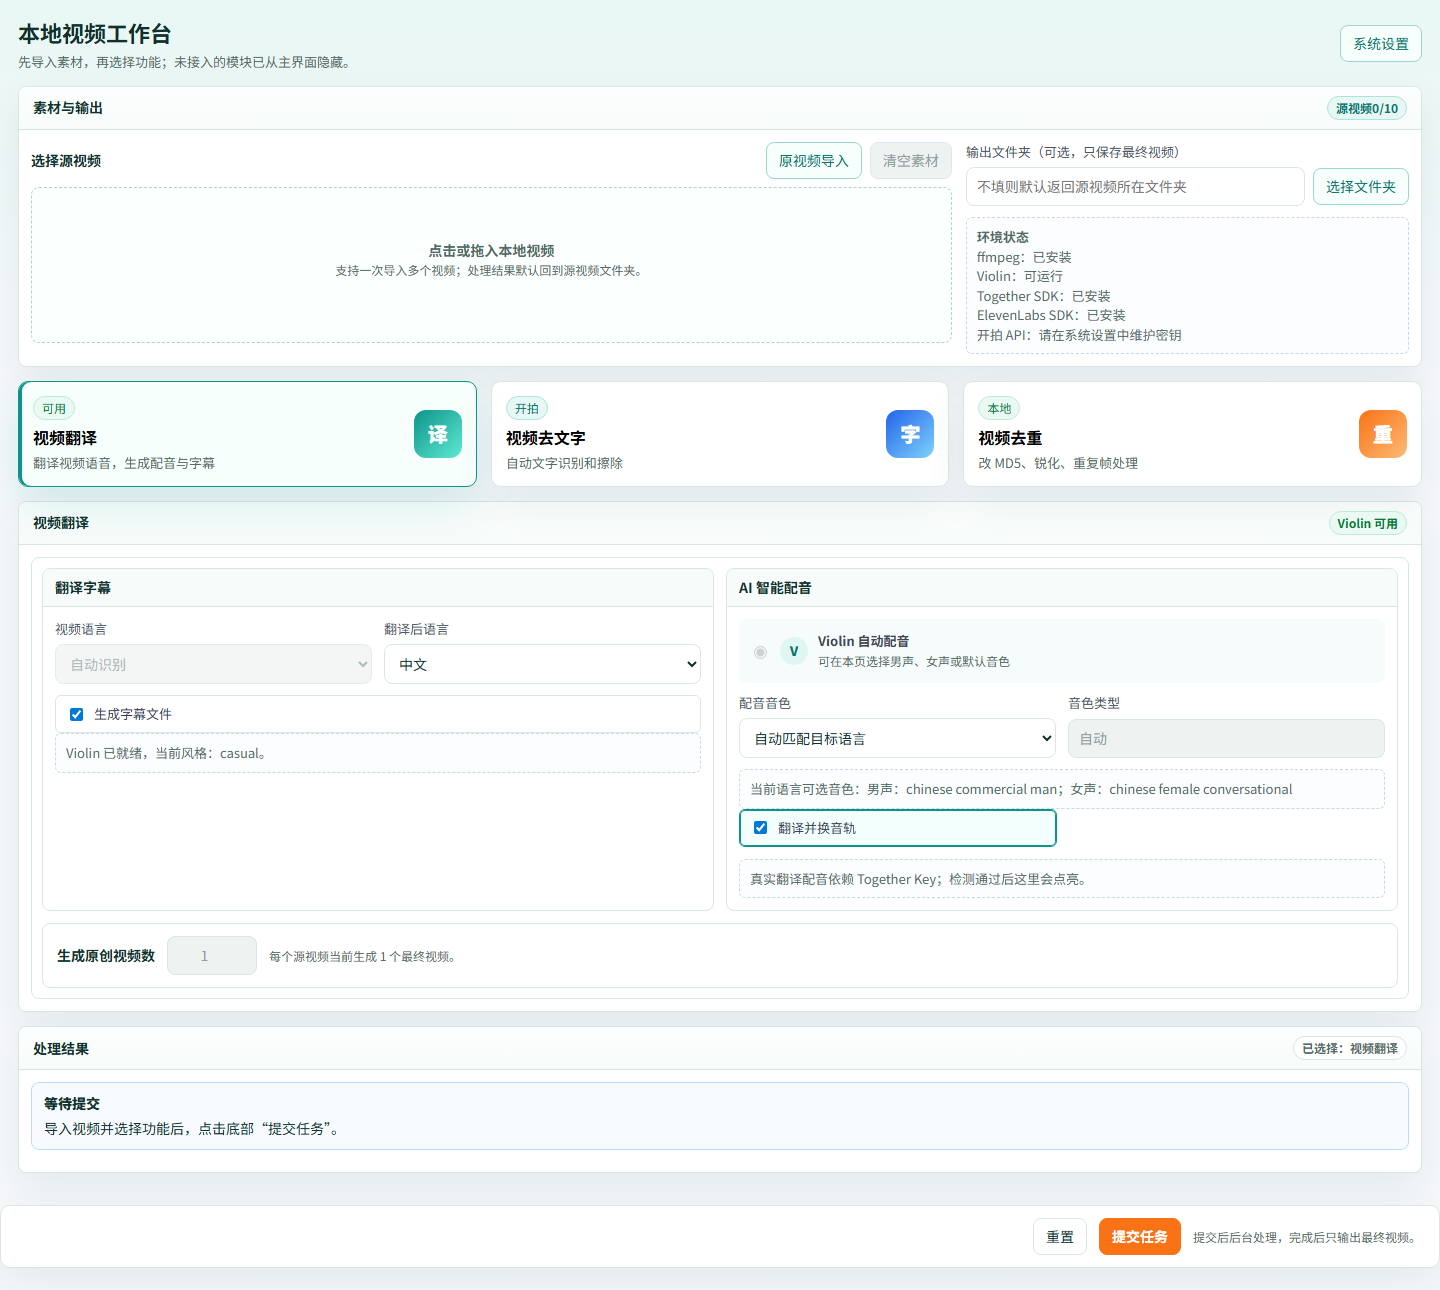Click the 翻译字幕 panel heading
1440x1290 pixels.
(x=83, y=588)
